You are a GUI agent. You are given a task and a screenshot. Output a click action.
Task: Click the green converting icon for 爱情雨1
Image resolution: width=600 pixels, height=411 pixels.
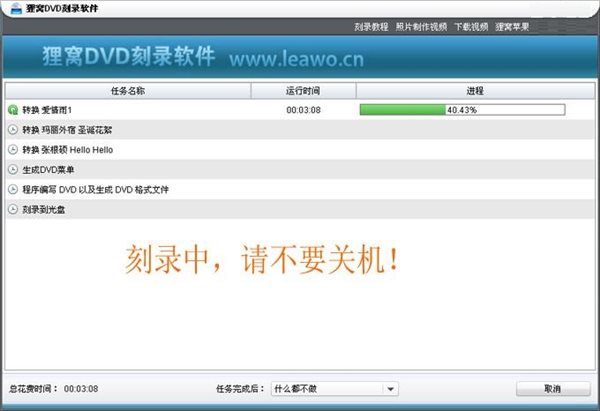(13, 110)
